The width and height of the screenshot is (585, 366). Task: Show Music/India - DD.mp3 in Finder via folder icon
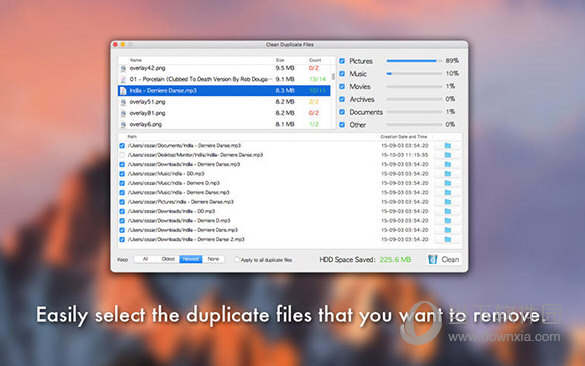click(x=448, y=173)
